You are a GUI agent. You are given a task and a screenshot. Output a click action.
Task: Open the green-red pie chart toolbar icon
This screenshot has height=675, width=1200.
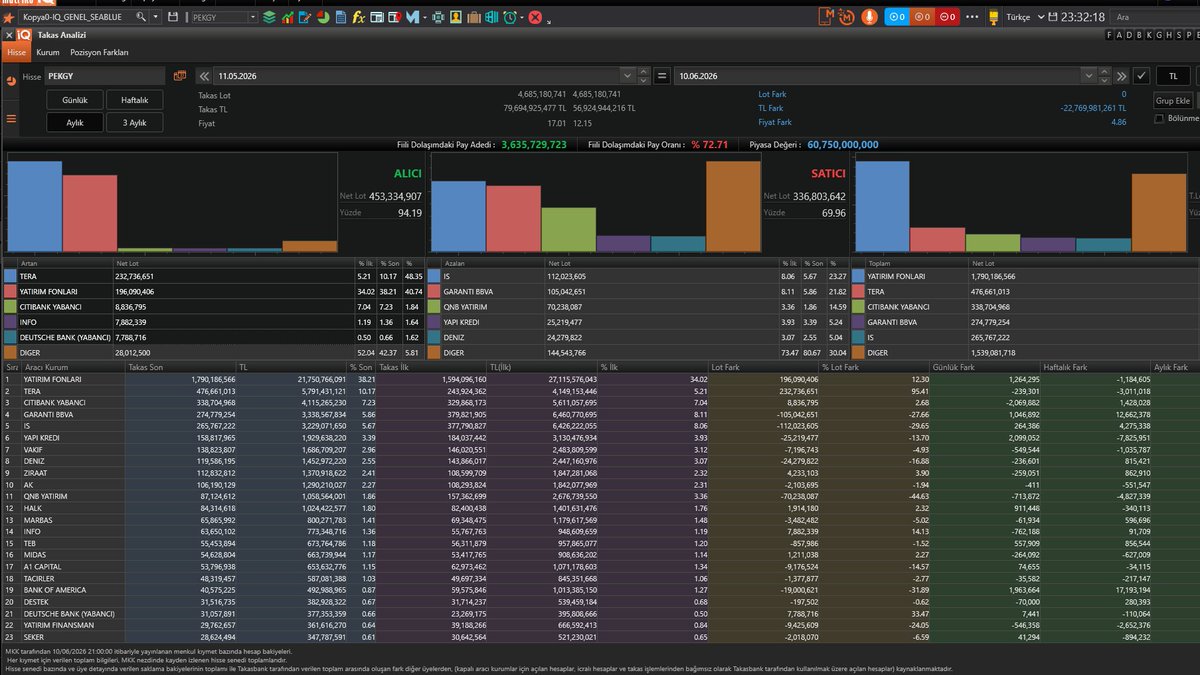coord(323,17)
